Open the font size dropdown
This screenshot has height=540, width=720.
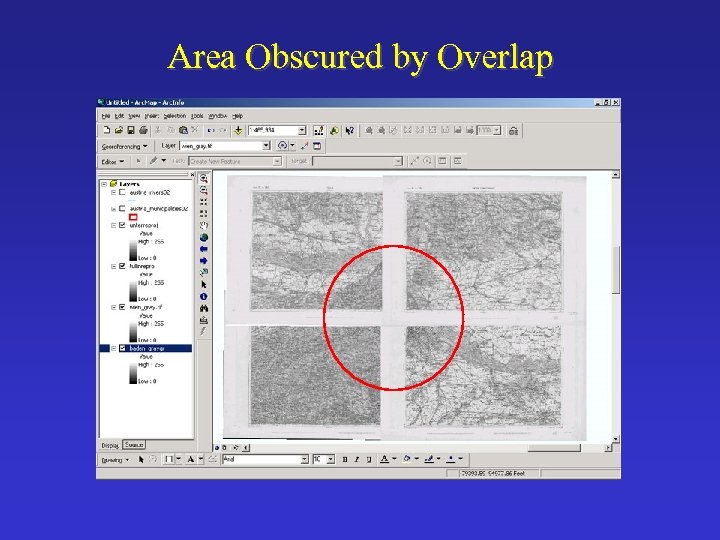coord(331,459)
